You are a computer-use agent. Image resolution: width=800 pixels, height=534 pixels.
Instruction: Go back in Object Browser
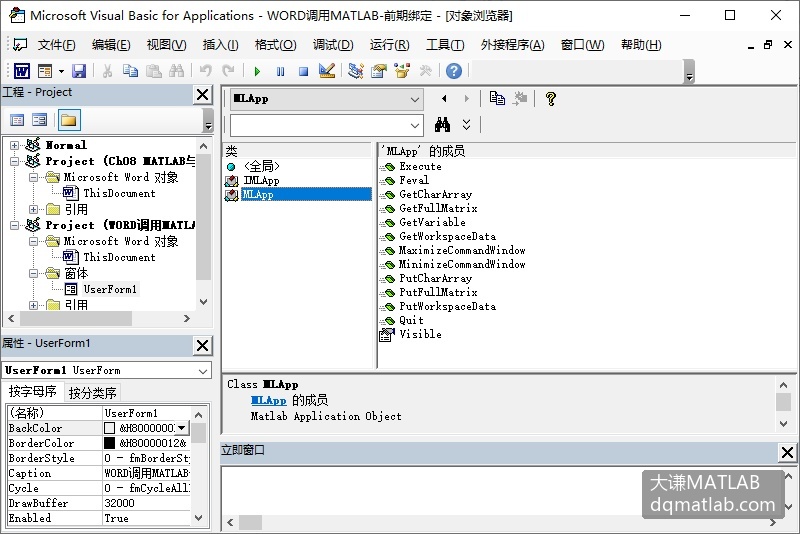[444, 98]
